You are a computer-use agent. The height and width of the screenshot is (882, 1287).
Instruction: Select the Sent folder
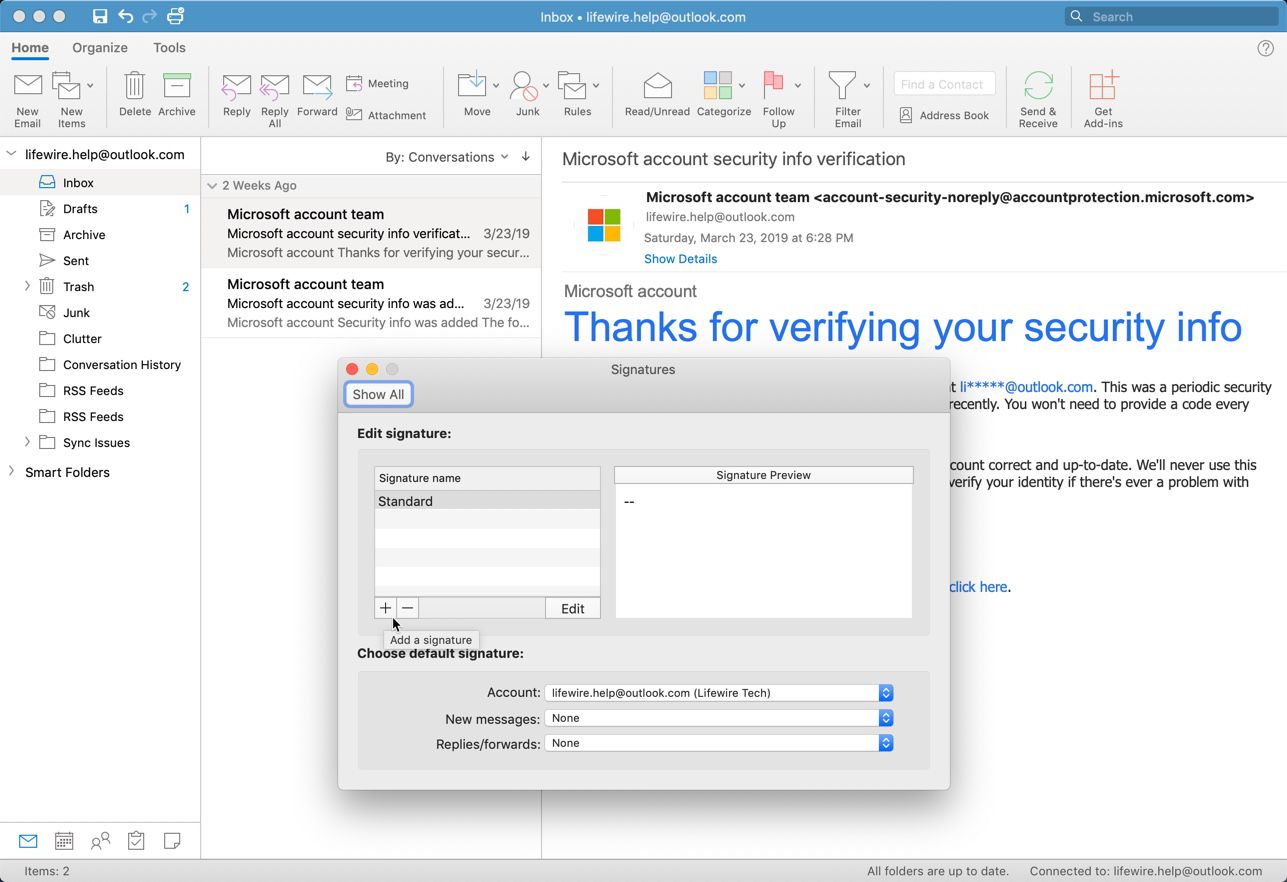(x=100, y=261)
